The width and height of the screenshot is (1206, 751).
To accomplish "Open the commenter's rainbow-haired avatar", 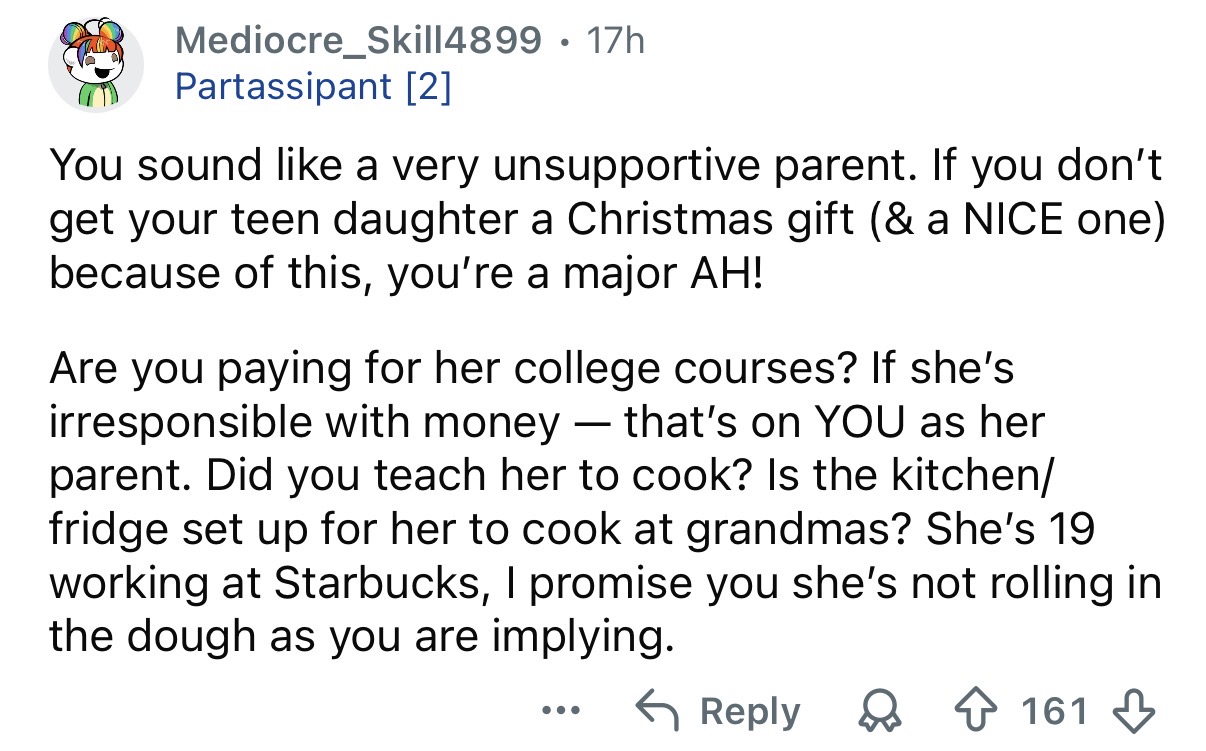I will coord(96,65).
